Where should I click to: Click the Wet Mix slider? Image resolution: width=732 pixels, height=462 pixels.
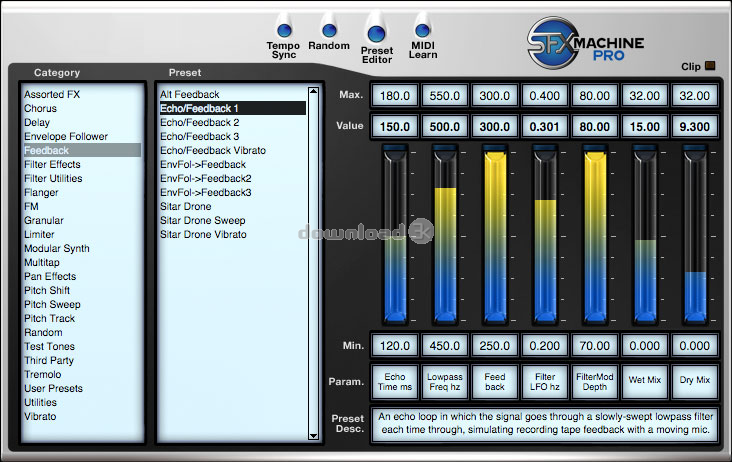click(645, 234)
